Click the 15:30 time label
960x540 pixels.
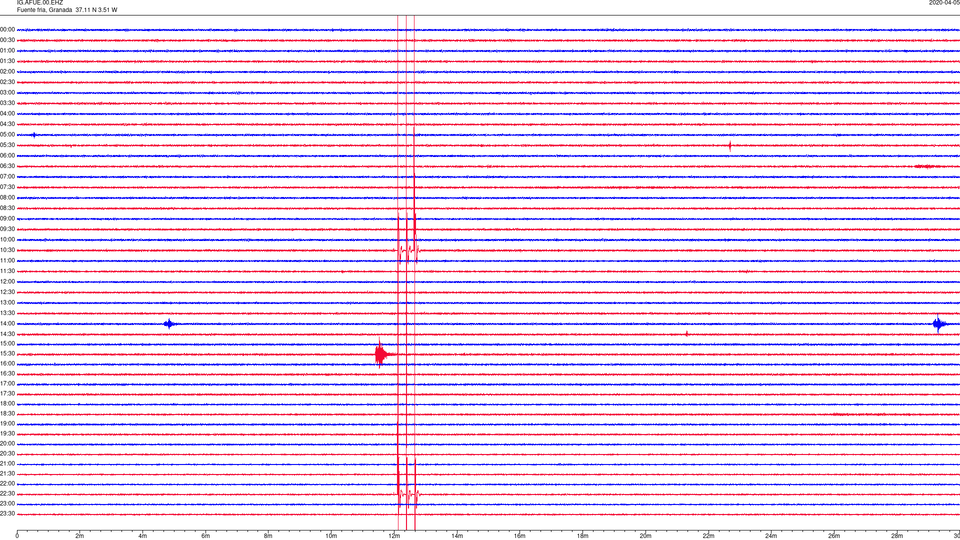pos(7,353)
